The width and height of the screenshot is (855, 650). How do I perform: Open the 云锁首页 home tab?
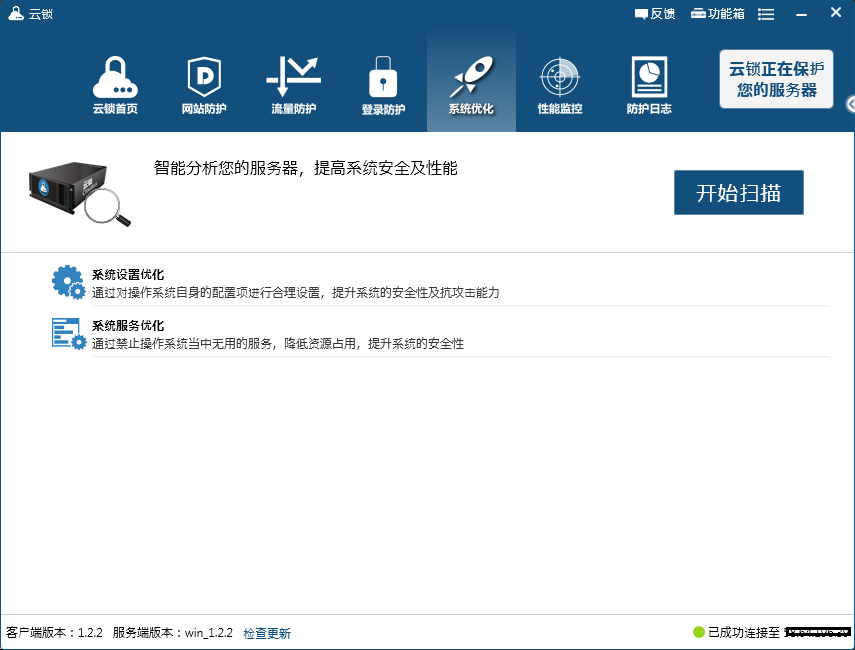pos(115,85)
